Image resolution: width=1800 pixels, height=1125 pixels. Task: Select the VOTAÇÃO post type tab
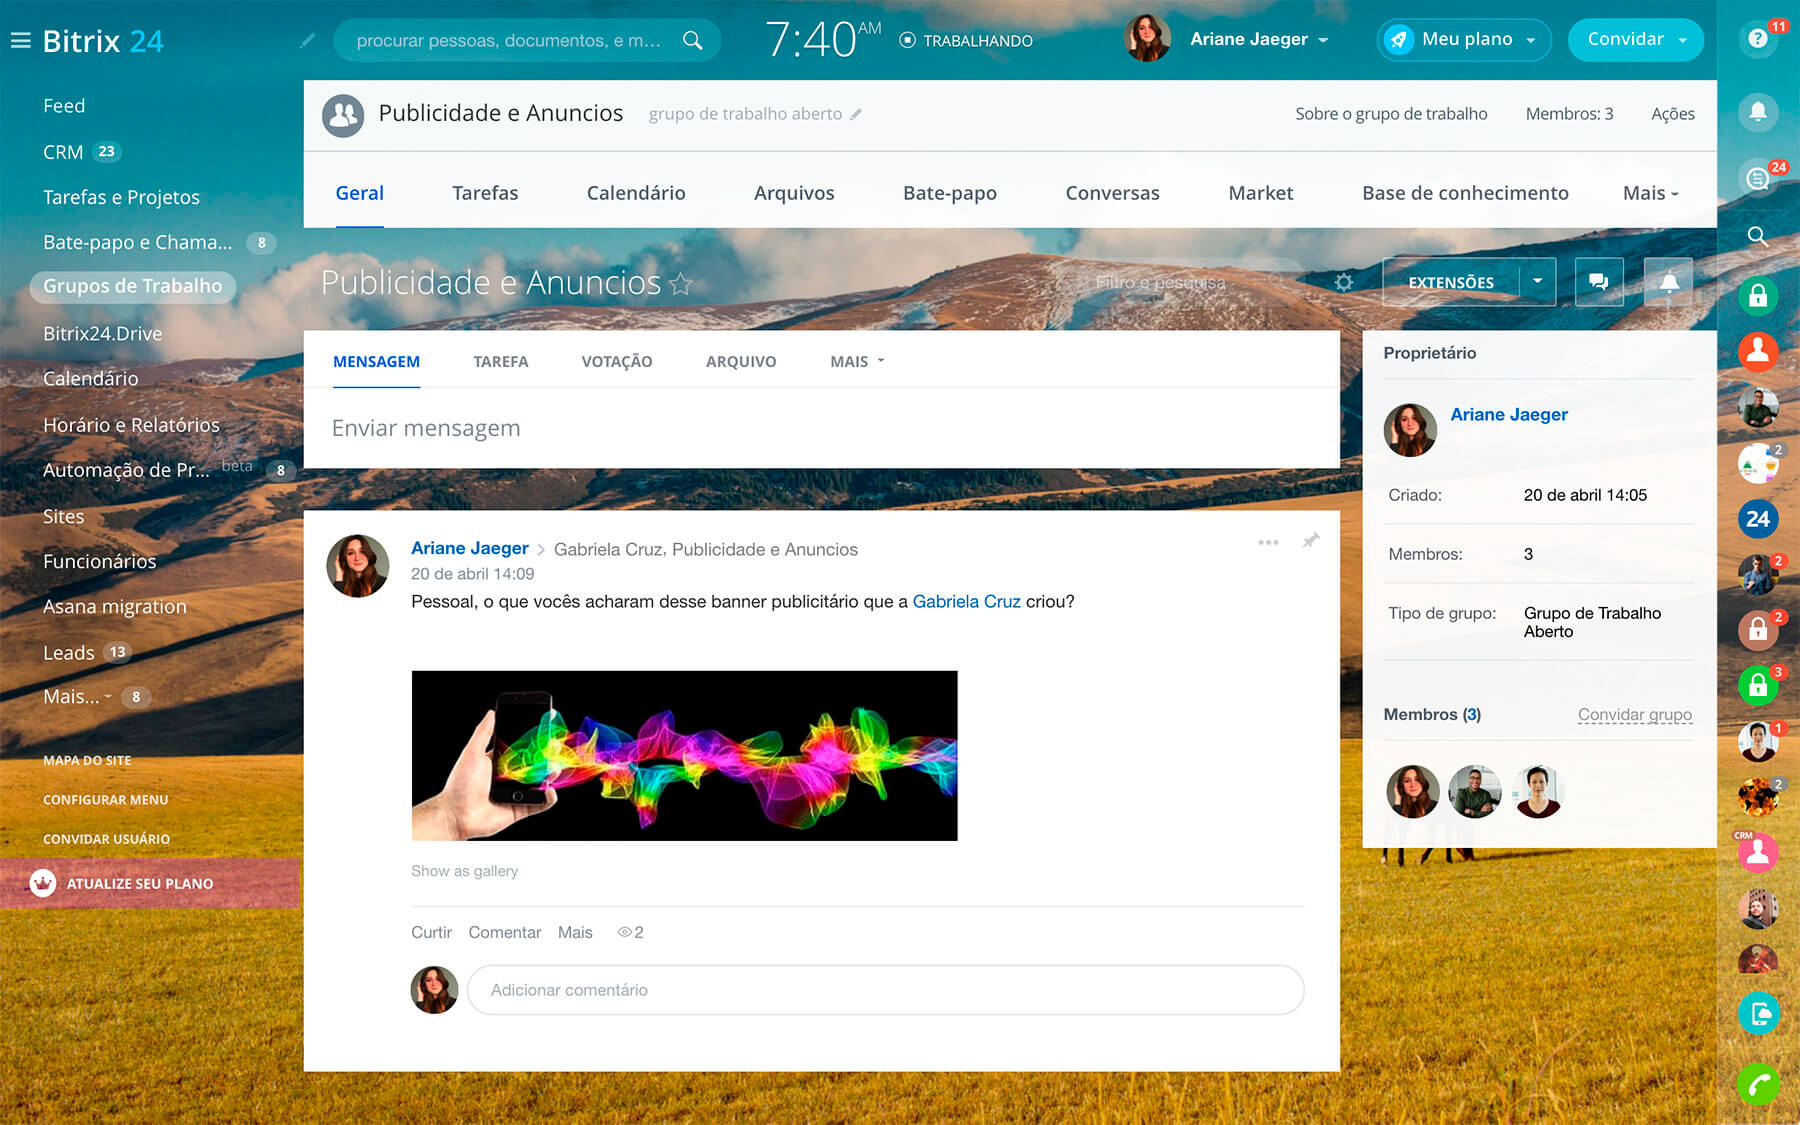616,362
